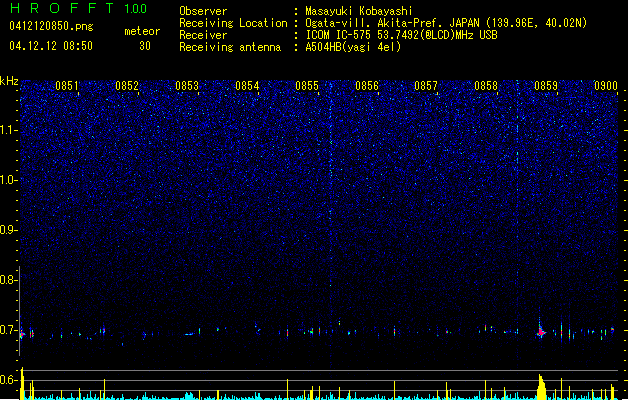Click the 1.0 kHz axis label
The height and width of the screenshot is (400, 629).
pyautogui.click(x=9, y=180)
